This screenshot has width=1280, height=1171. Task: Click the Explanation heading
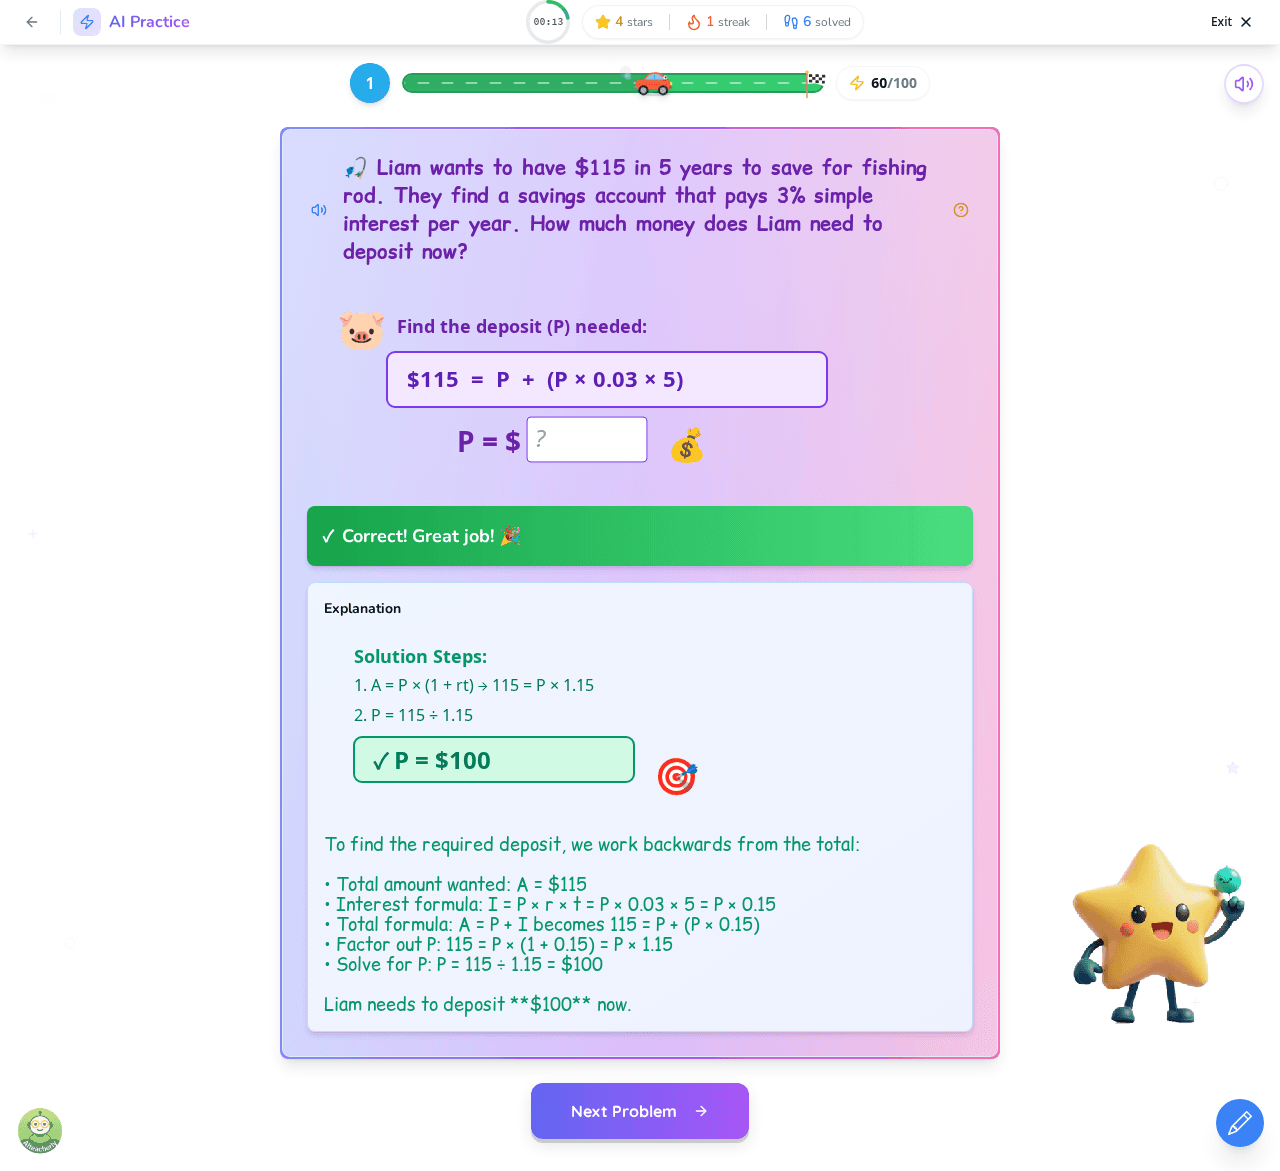tap(362, 608)
